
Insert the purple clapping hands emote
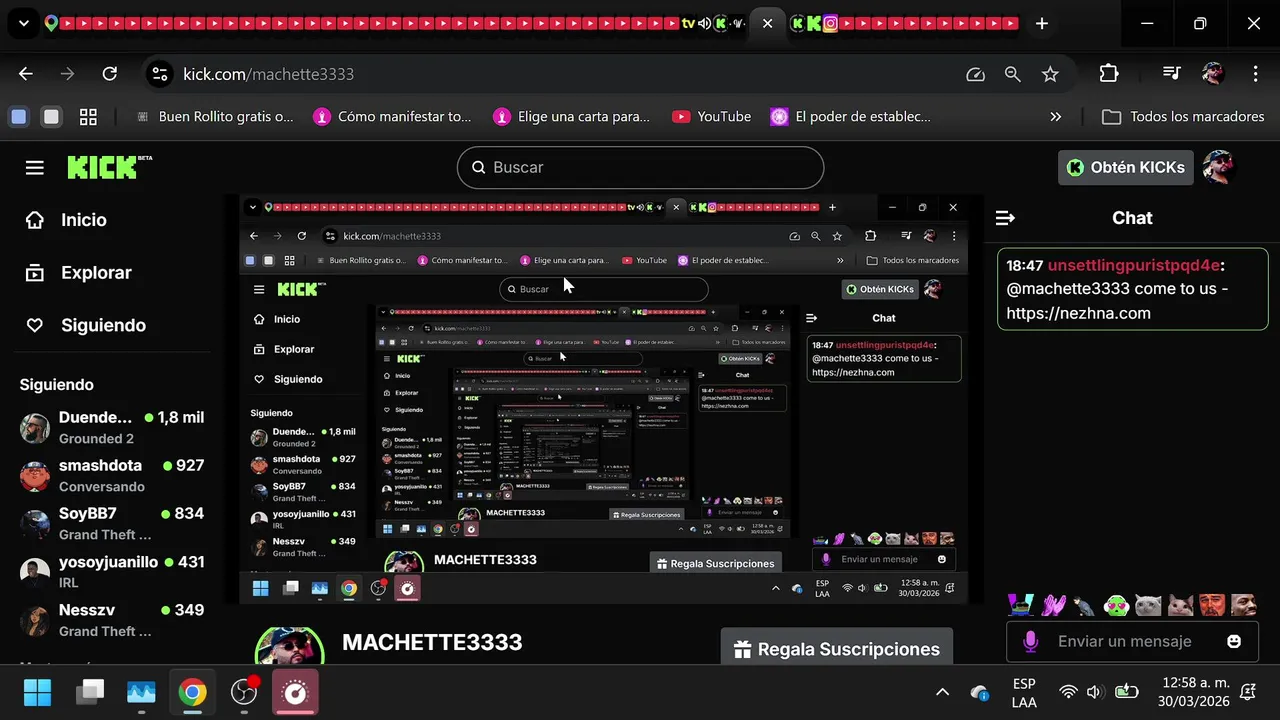click(x=1053, y=604)
